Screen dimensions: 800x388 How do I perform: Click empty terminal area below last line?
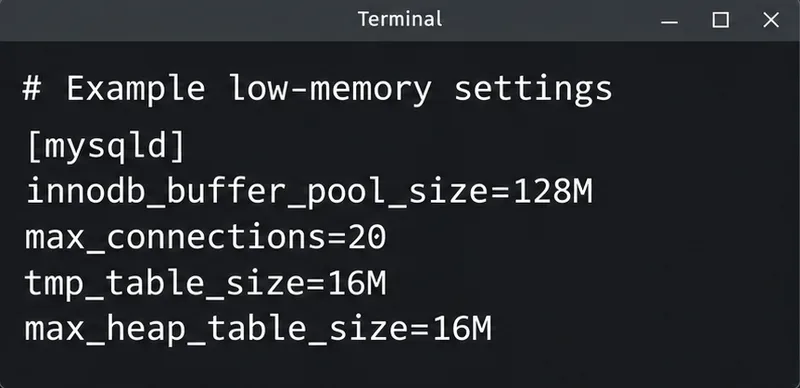point(400,367)
